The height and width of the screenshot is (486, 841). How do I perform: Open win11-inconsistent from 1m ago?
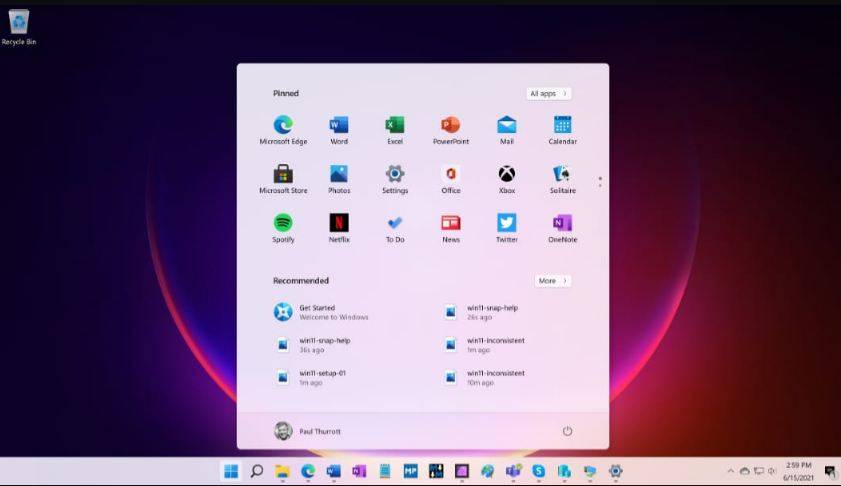click(484, 345)
